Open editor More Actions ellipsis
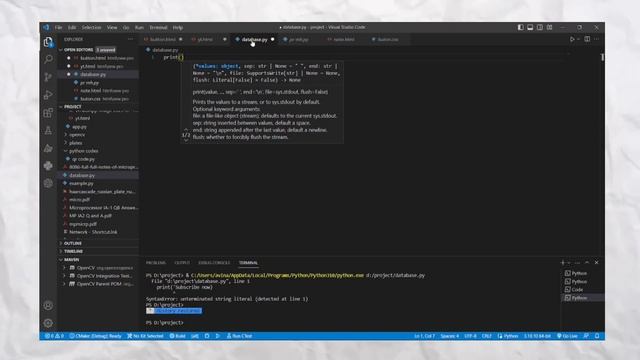640x360 pixels. coord(596,39)
